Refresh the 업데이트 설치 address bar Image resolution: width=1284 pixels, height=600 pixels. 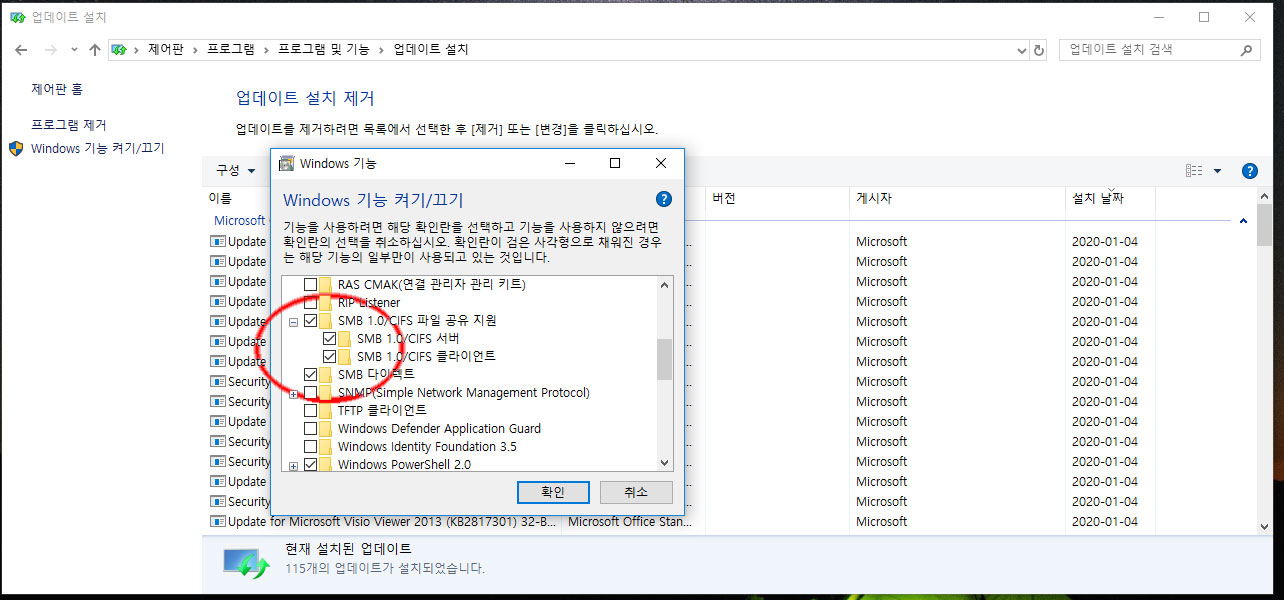1039,50
